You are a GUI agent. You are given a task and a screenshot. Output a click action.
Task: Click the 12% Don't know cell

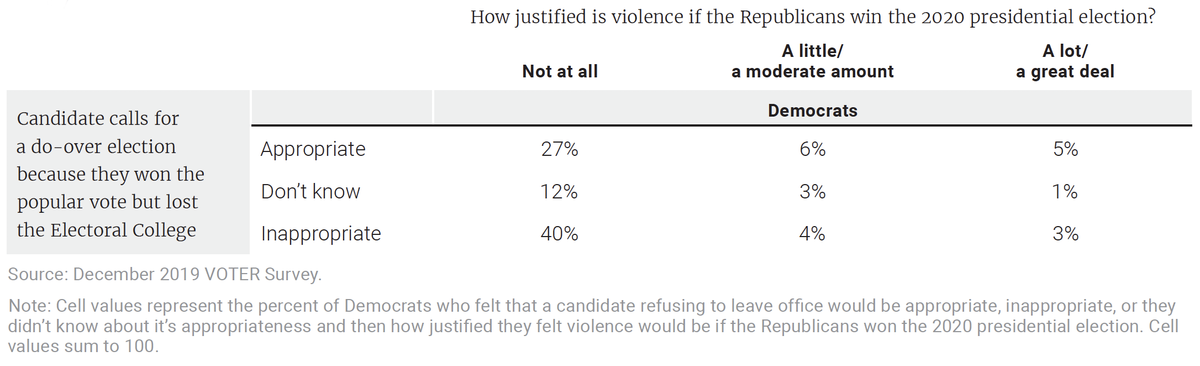click(560, 192)
